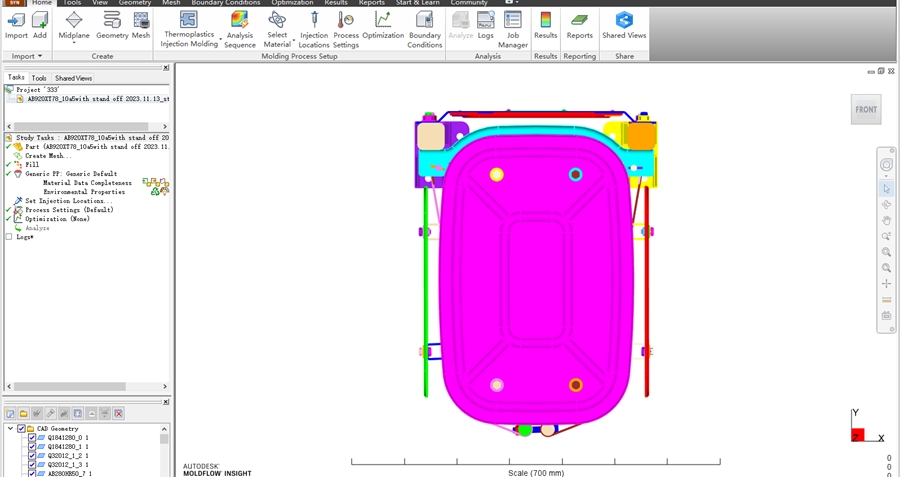Expand the Import panel dropdown
This screenshot has height=477, width=900.
click(40, 56)
